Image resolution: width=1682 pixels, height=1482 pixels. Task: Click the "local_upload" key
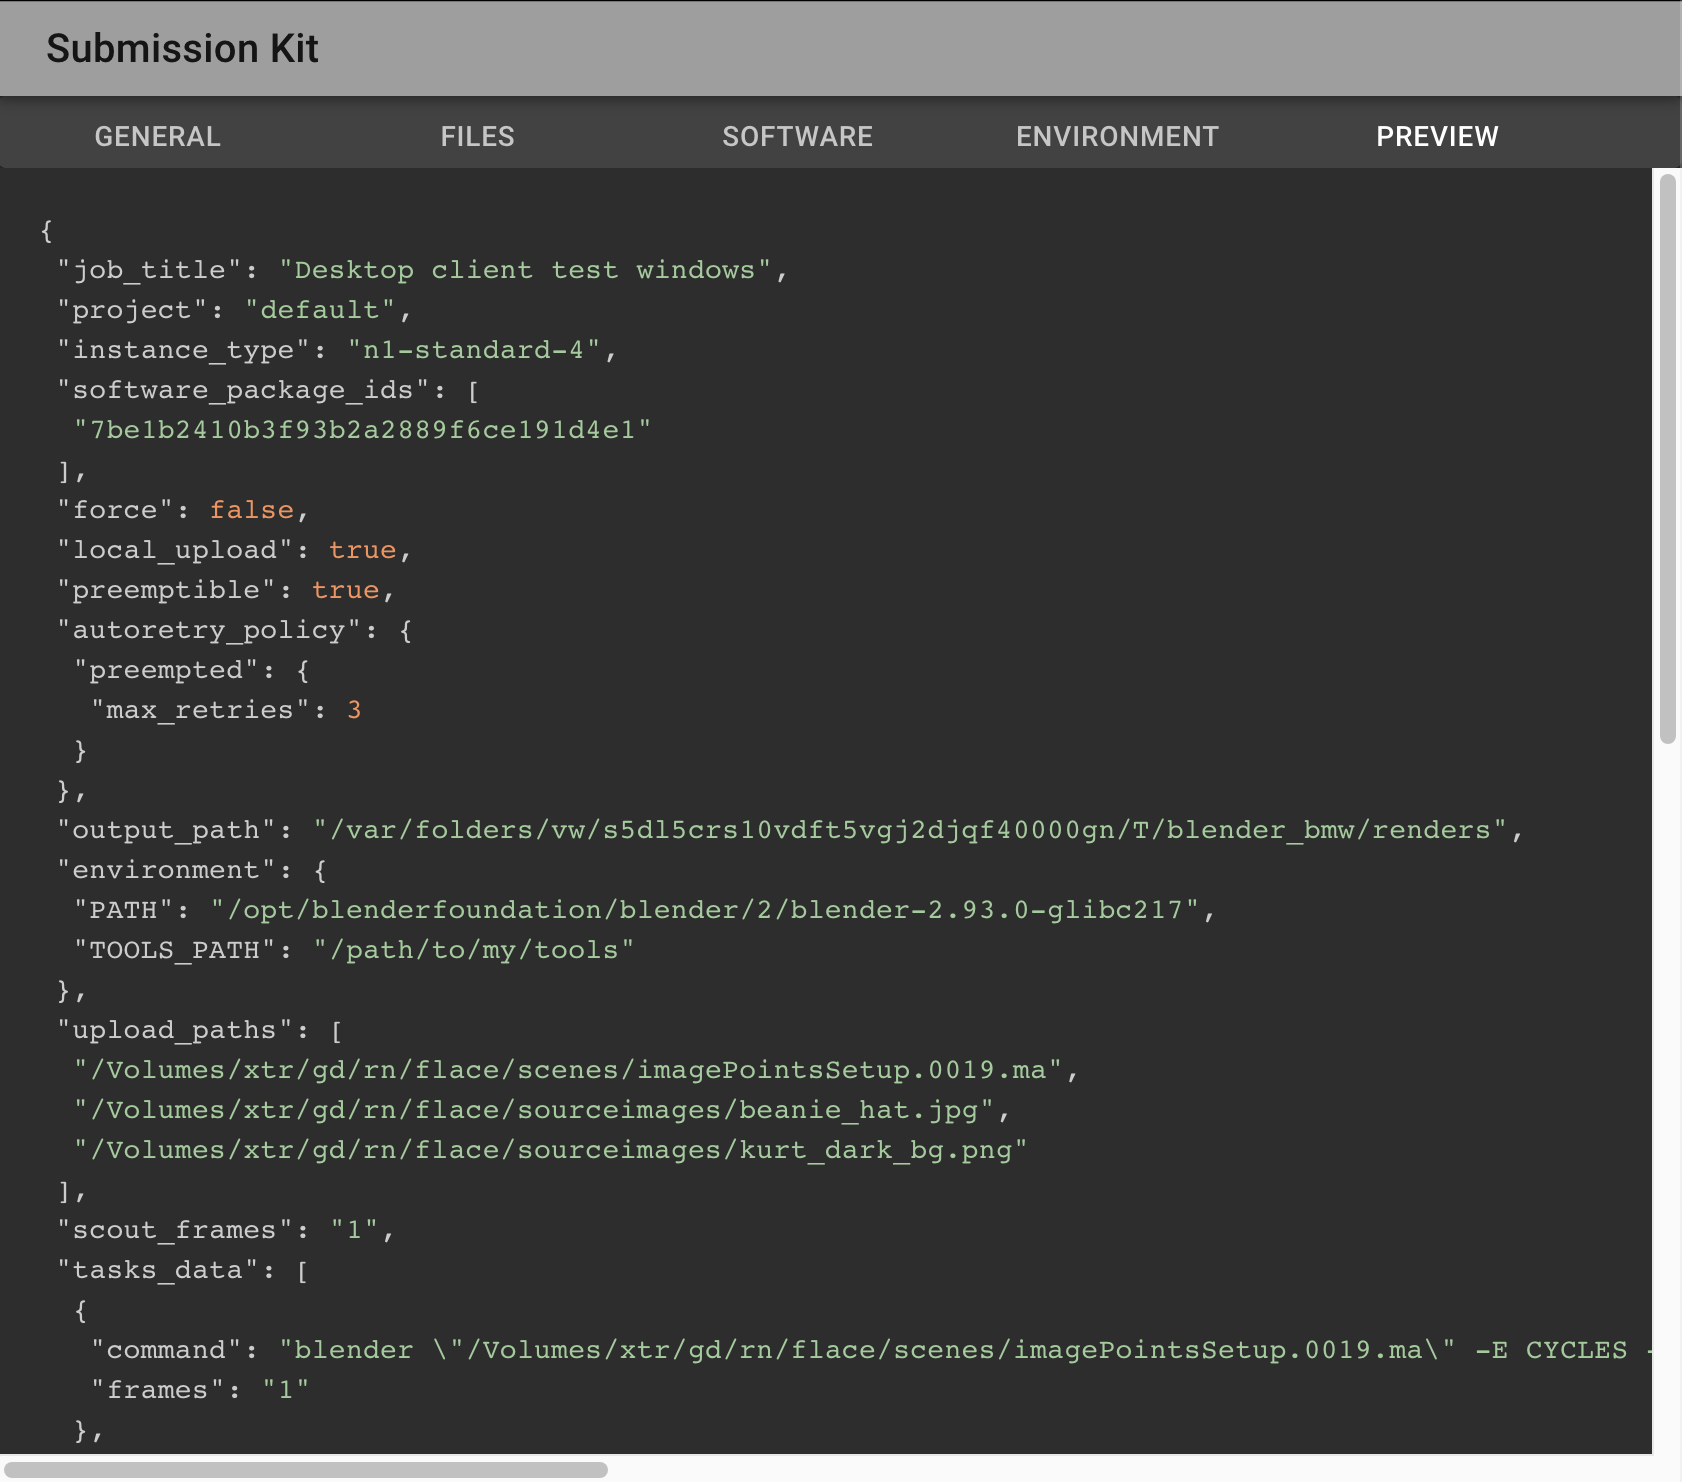(175, 550)
